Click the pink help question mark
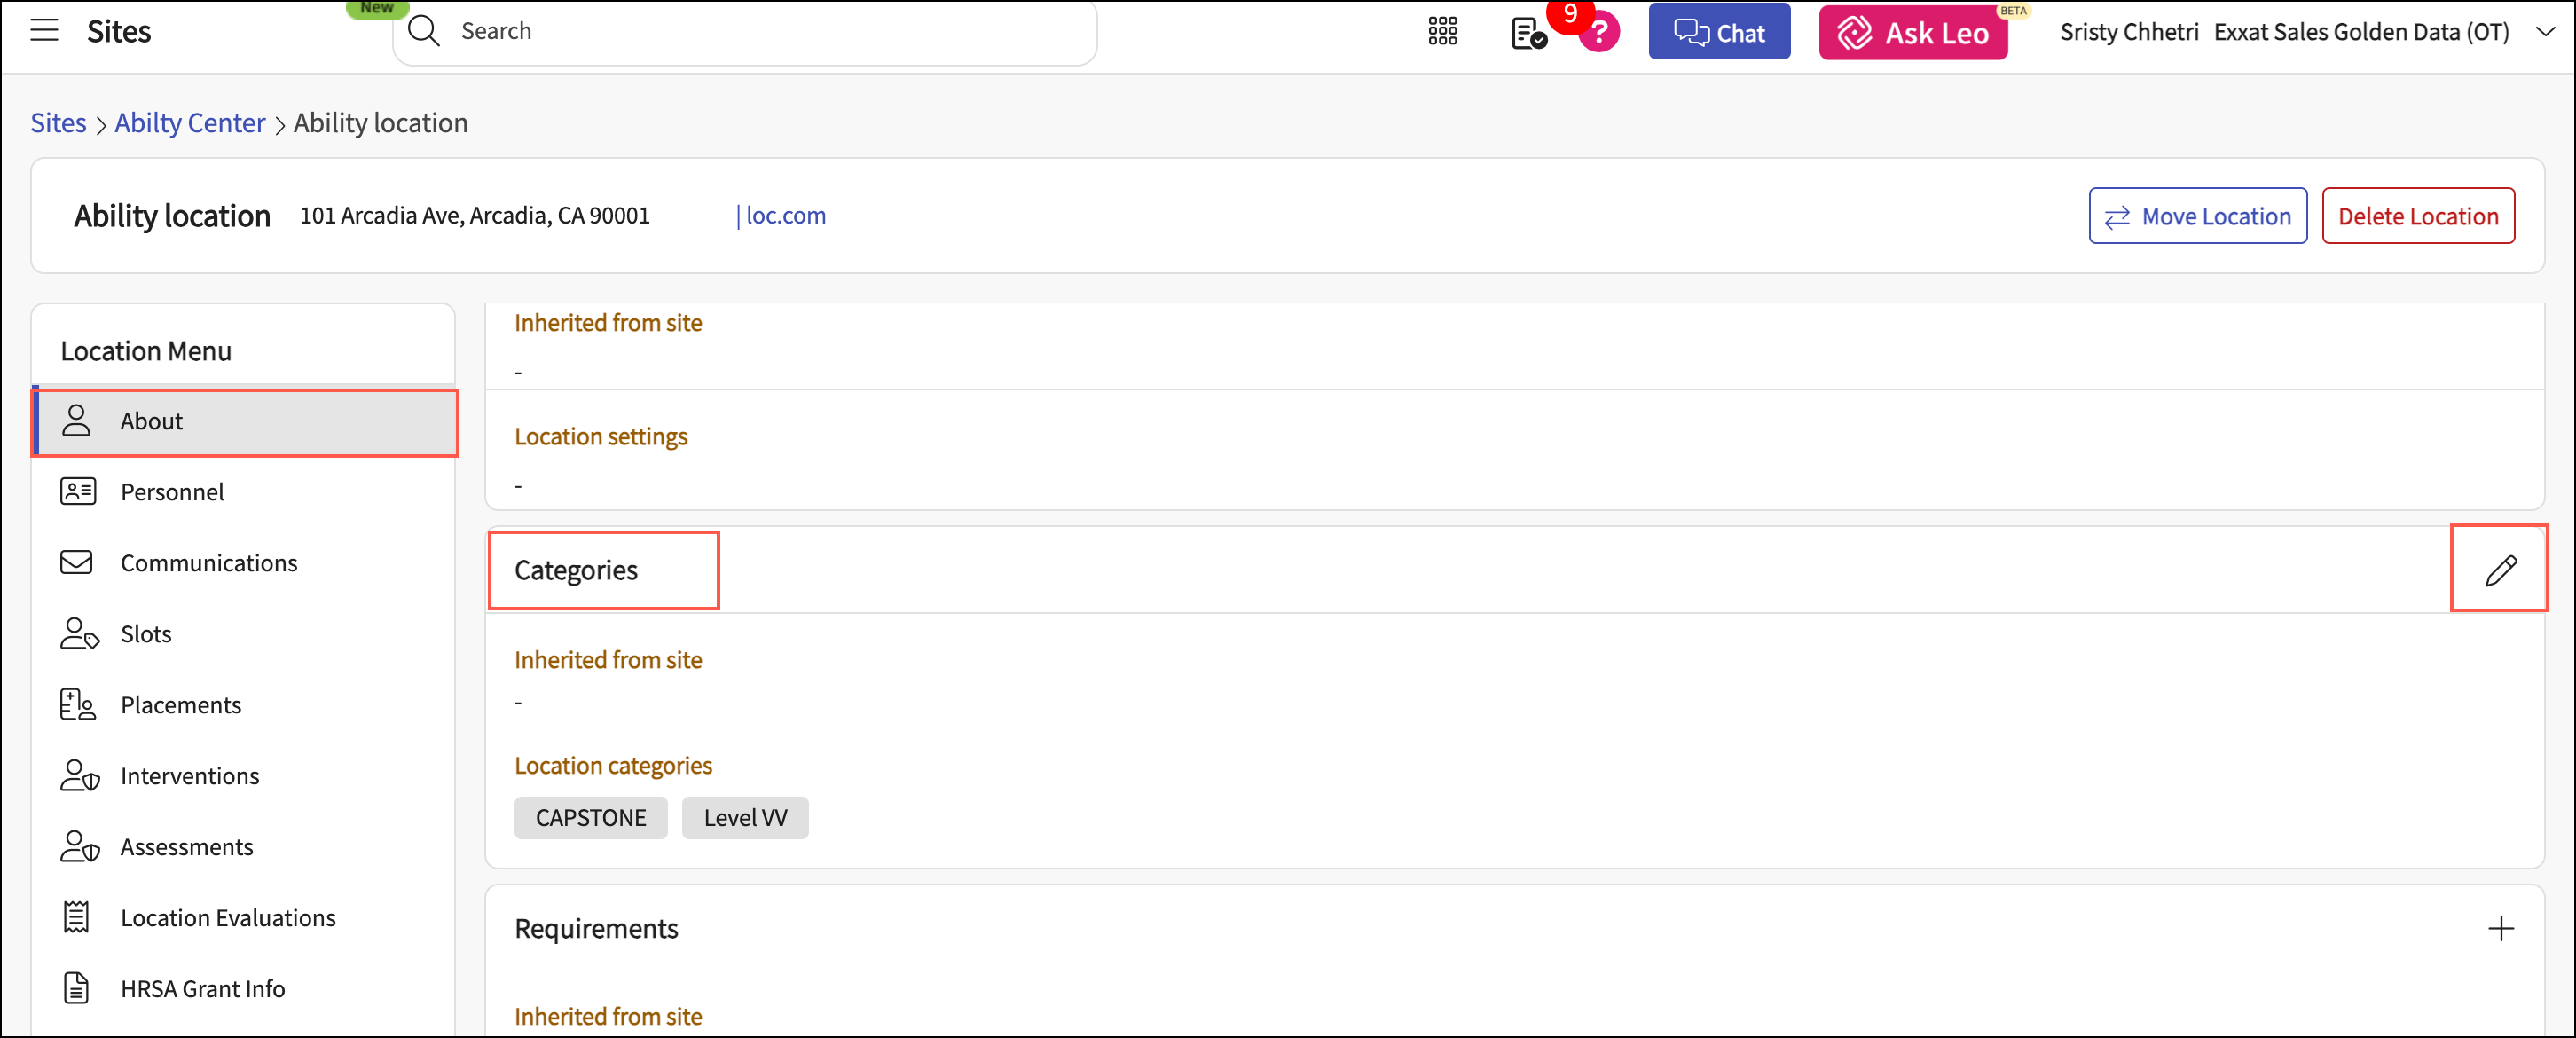Screen dimensions: 2576x1038 click(x=1599, y=34)
